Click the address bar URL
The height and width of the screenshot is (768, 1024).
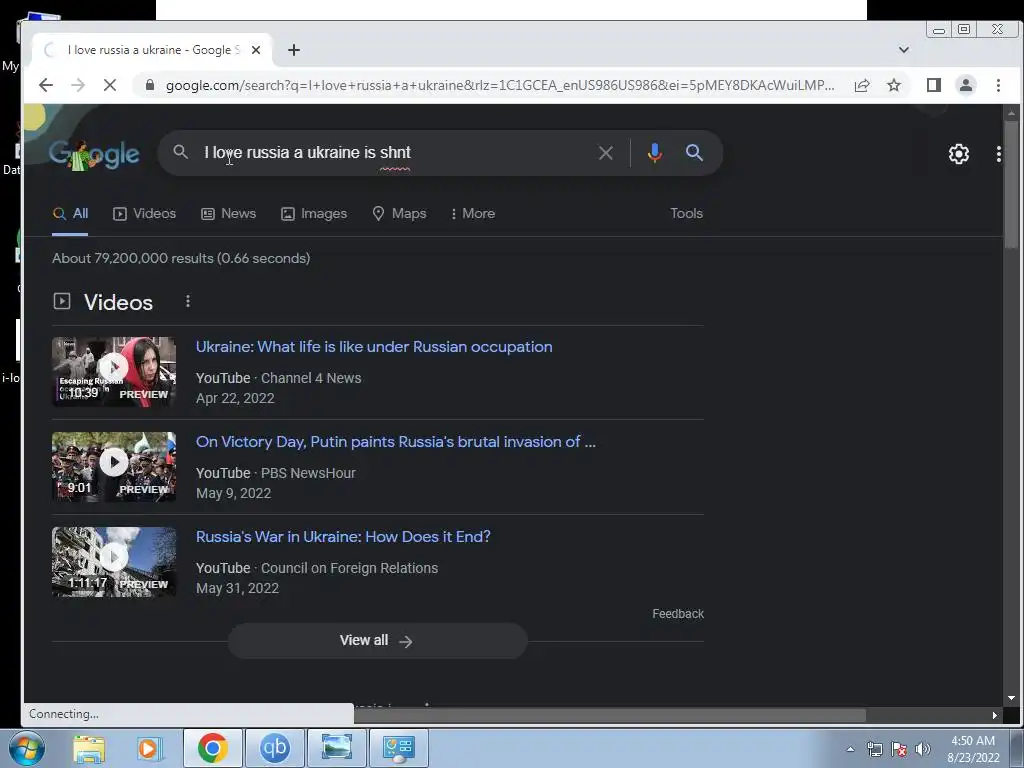click(x=500, y=85)
